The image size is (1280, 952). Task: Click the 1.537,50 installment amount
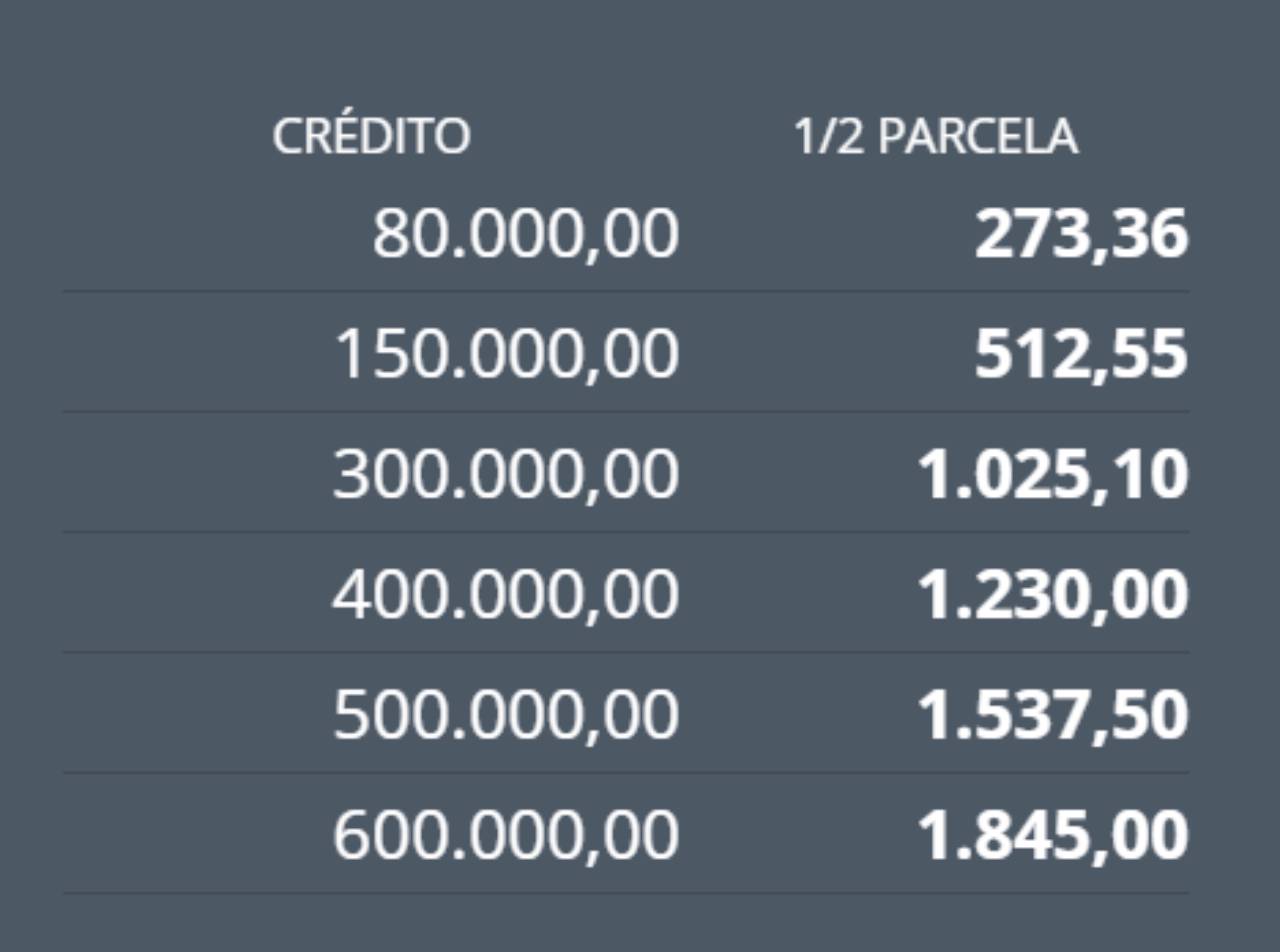pyautogui.click(x=1053, y=715)
